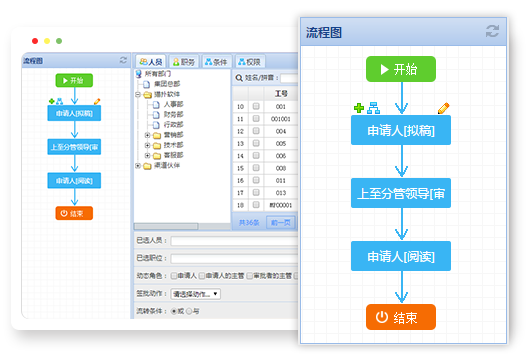Click the 所有部门 root computer icon
529x360 pixels.
click(x=139, y=74)
